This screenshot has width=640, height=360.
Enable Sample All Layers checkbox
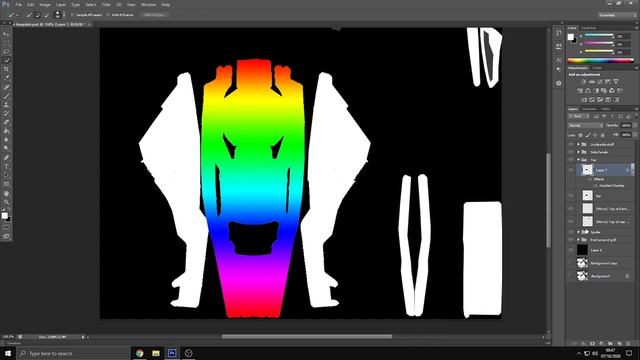72,15
